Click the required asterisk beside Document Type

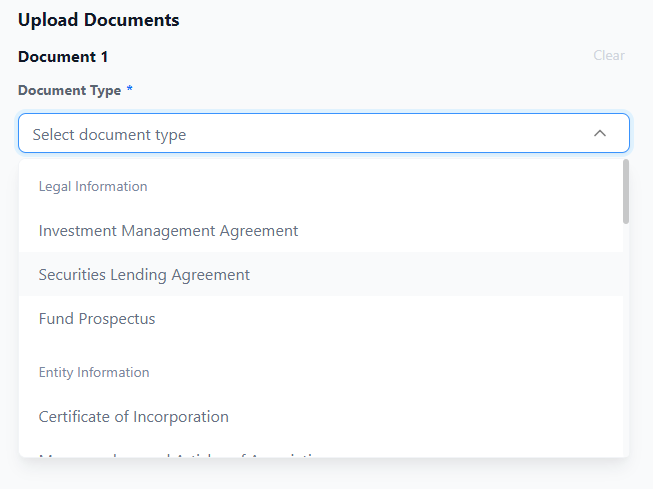(x=129, y=90)
